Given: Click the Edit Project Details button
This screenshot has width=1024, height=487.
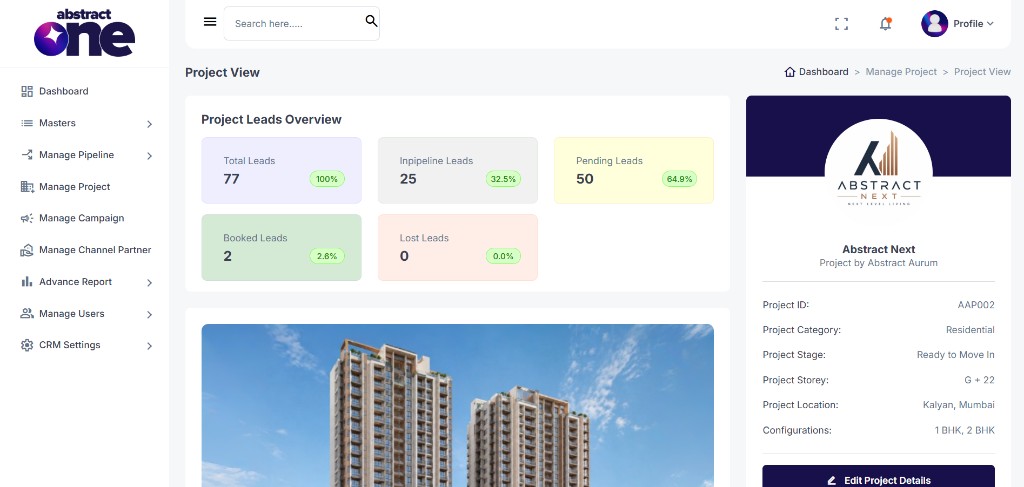Looking at the screenshot, I should (878, 477).
